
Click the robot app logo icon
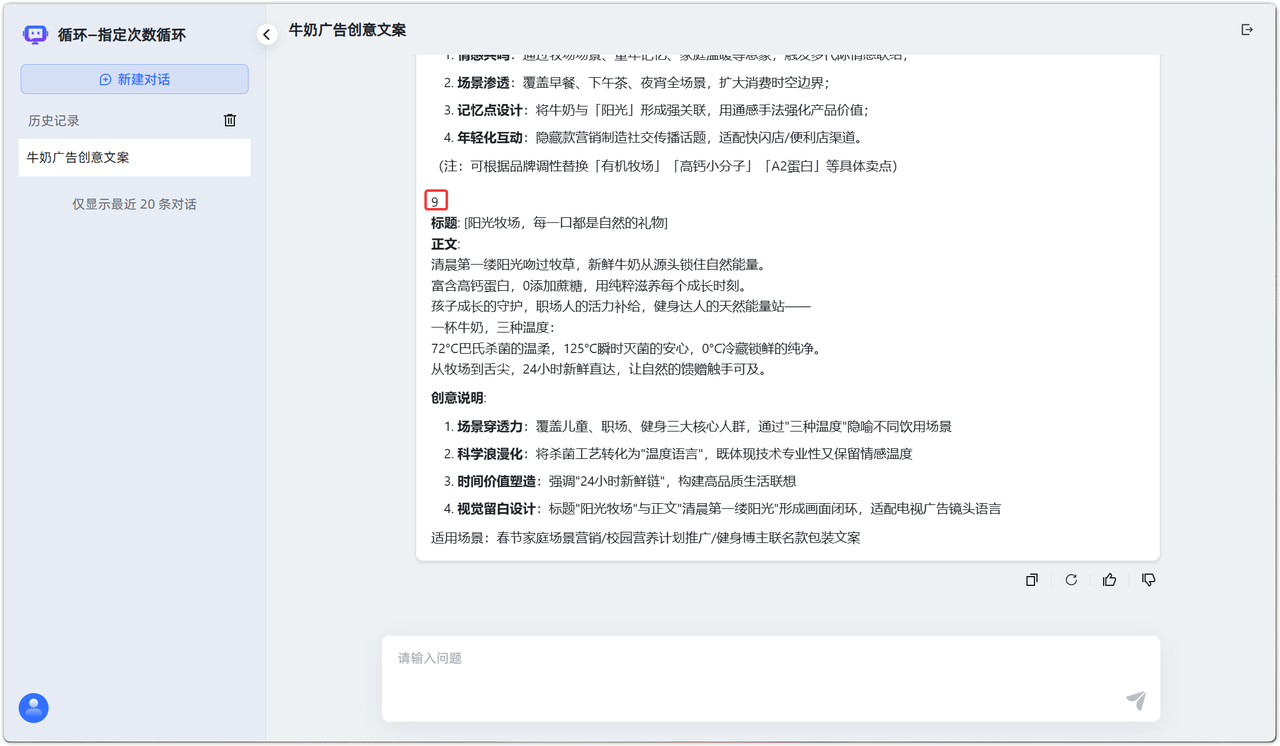tap(36, 35)
